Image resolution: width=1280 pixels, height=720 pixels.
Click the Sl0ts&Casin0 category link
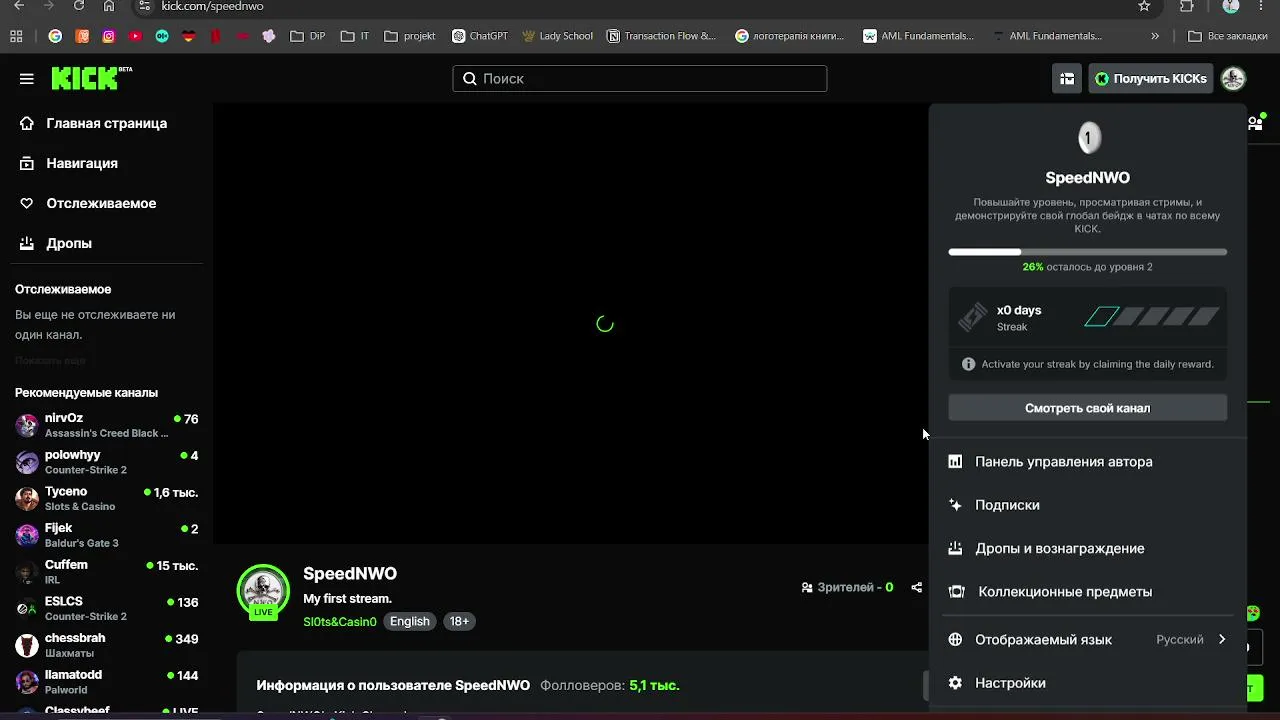[340, 622]
